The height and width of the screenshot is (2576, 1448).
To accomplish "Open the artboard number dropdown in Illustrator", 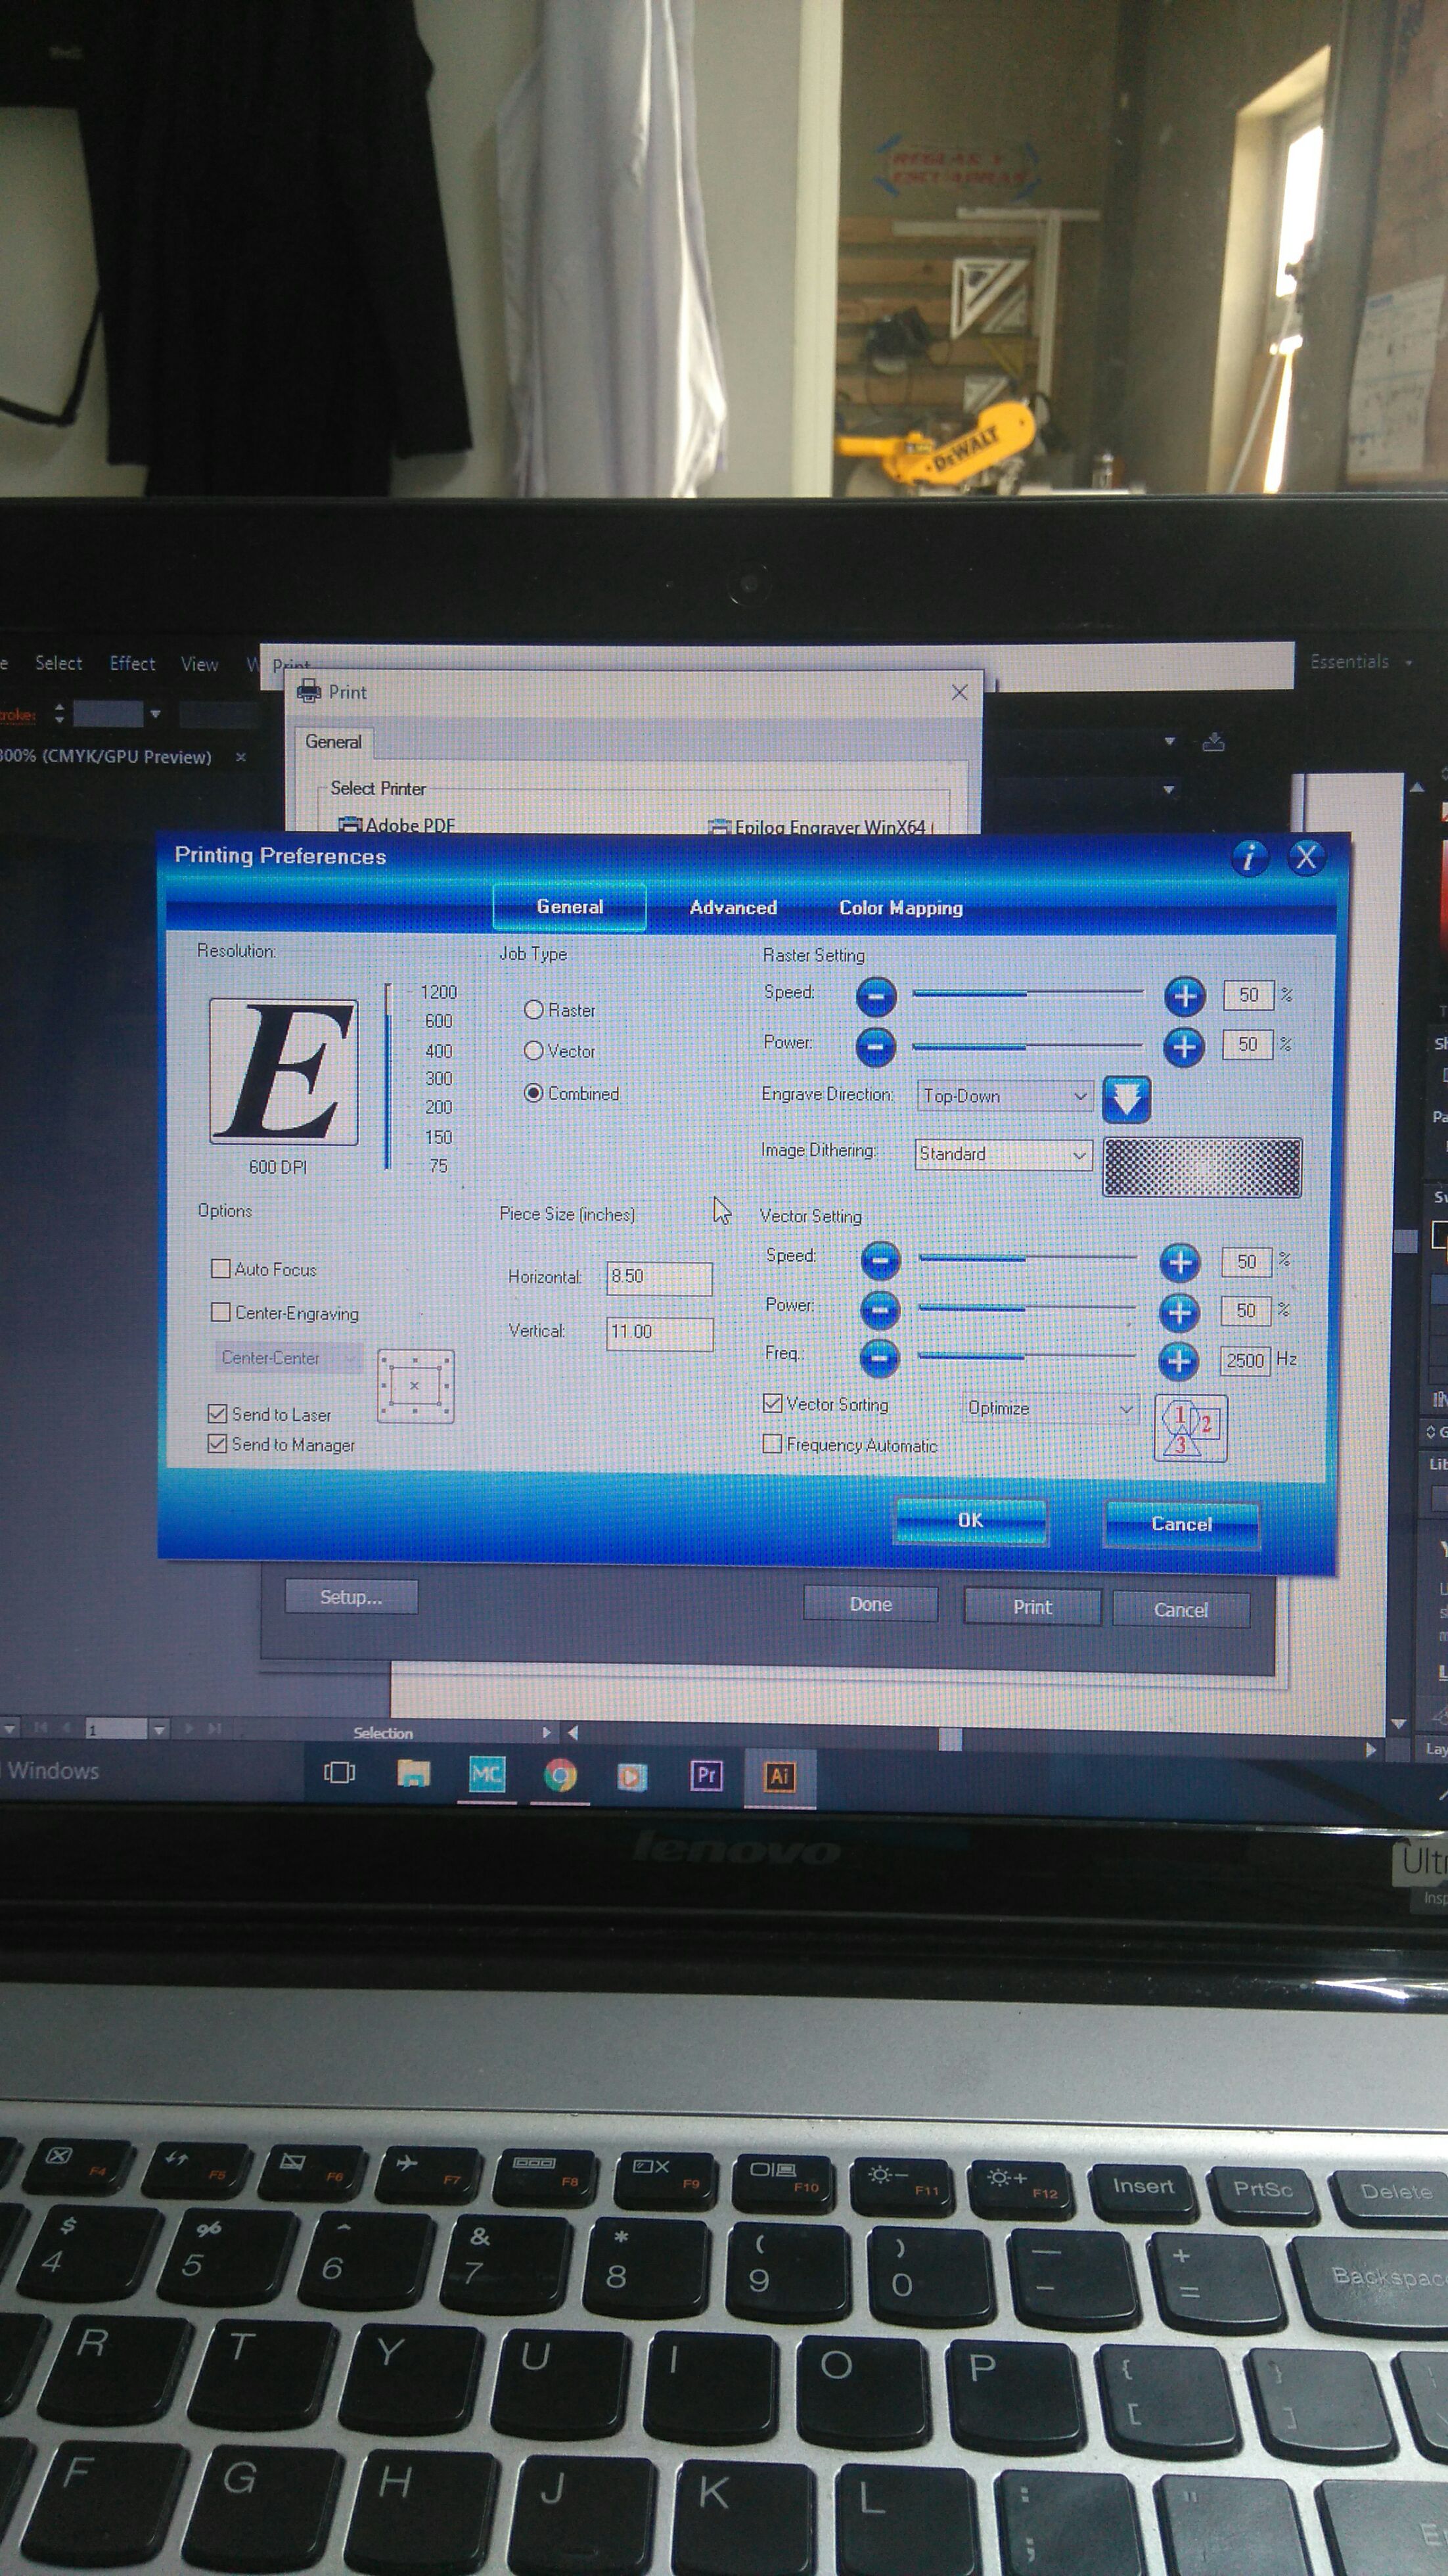I will tap(159, 1729).
